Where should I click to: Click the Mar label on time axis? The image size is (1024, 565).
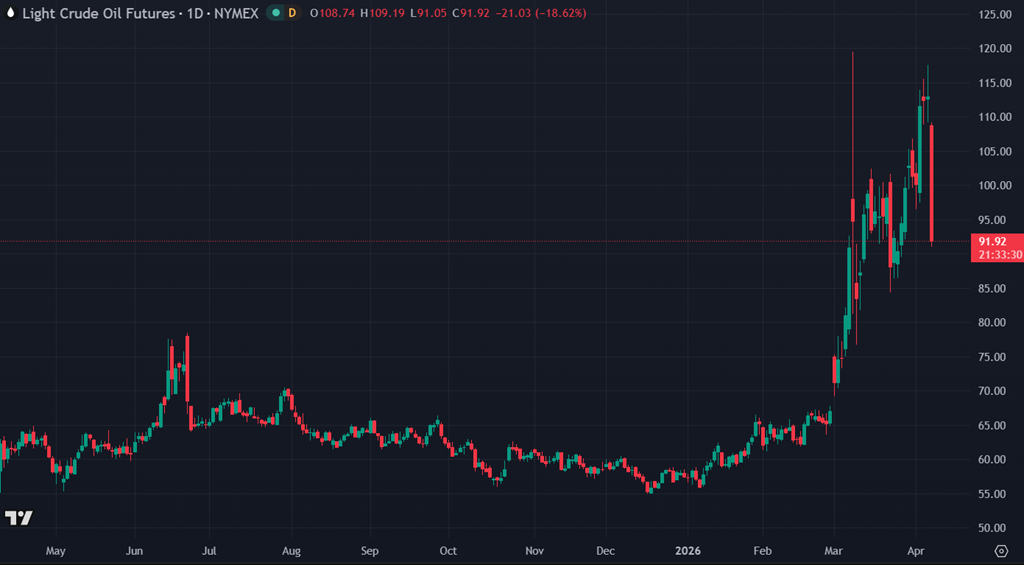(833, 550)
